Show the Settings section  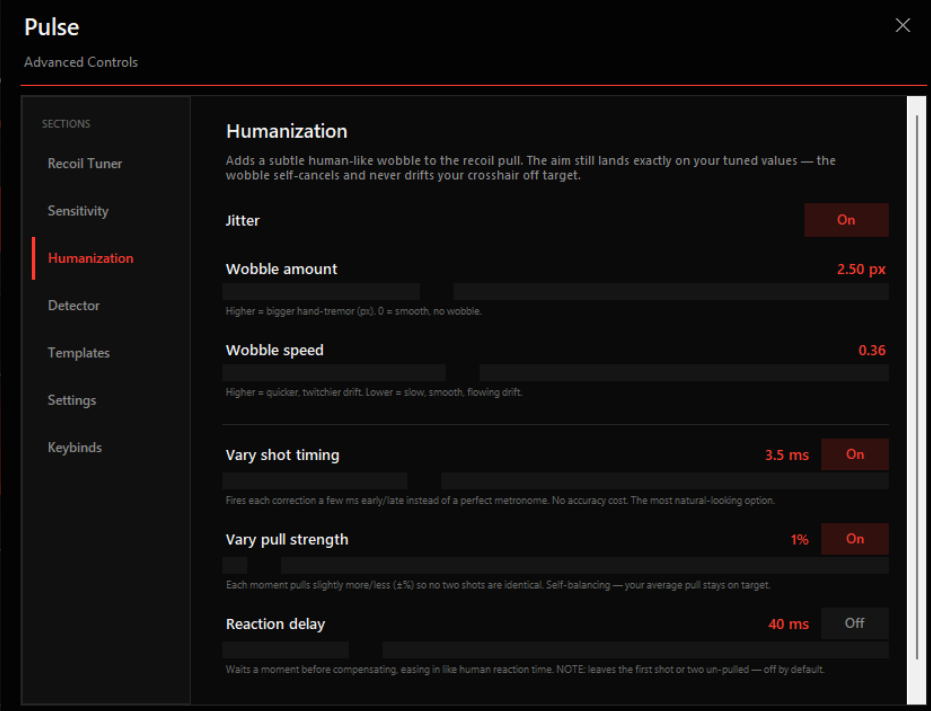tap(72, 400)
